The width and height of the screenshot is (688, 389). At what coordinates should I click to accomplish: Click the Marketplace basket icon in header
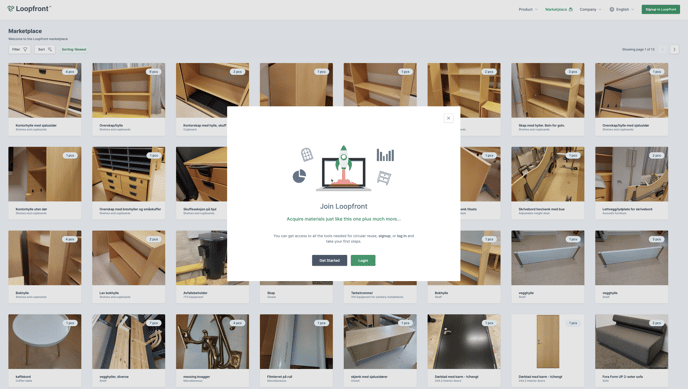click(570, 9)
